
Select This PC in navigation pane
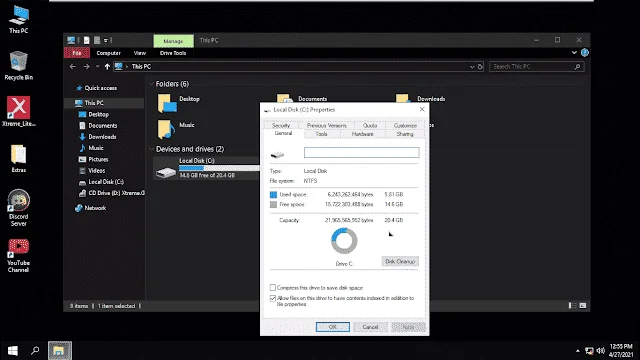94,103
